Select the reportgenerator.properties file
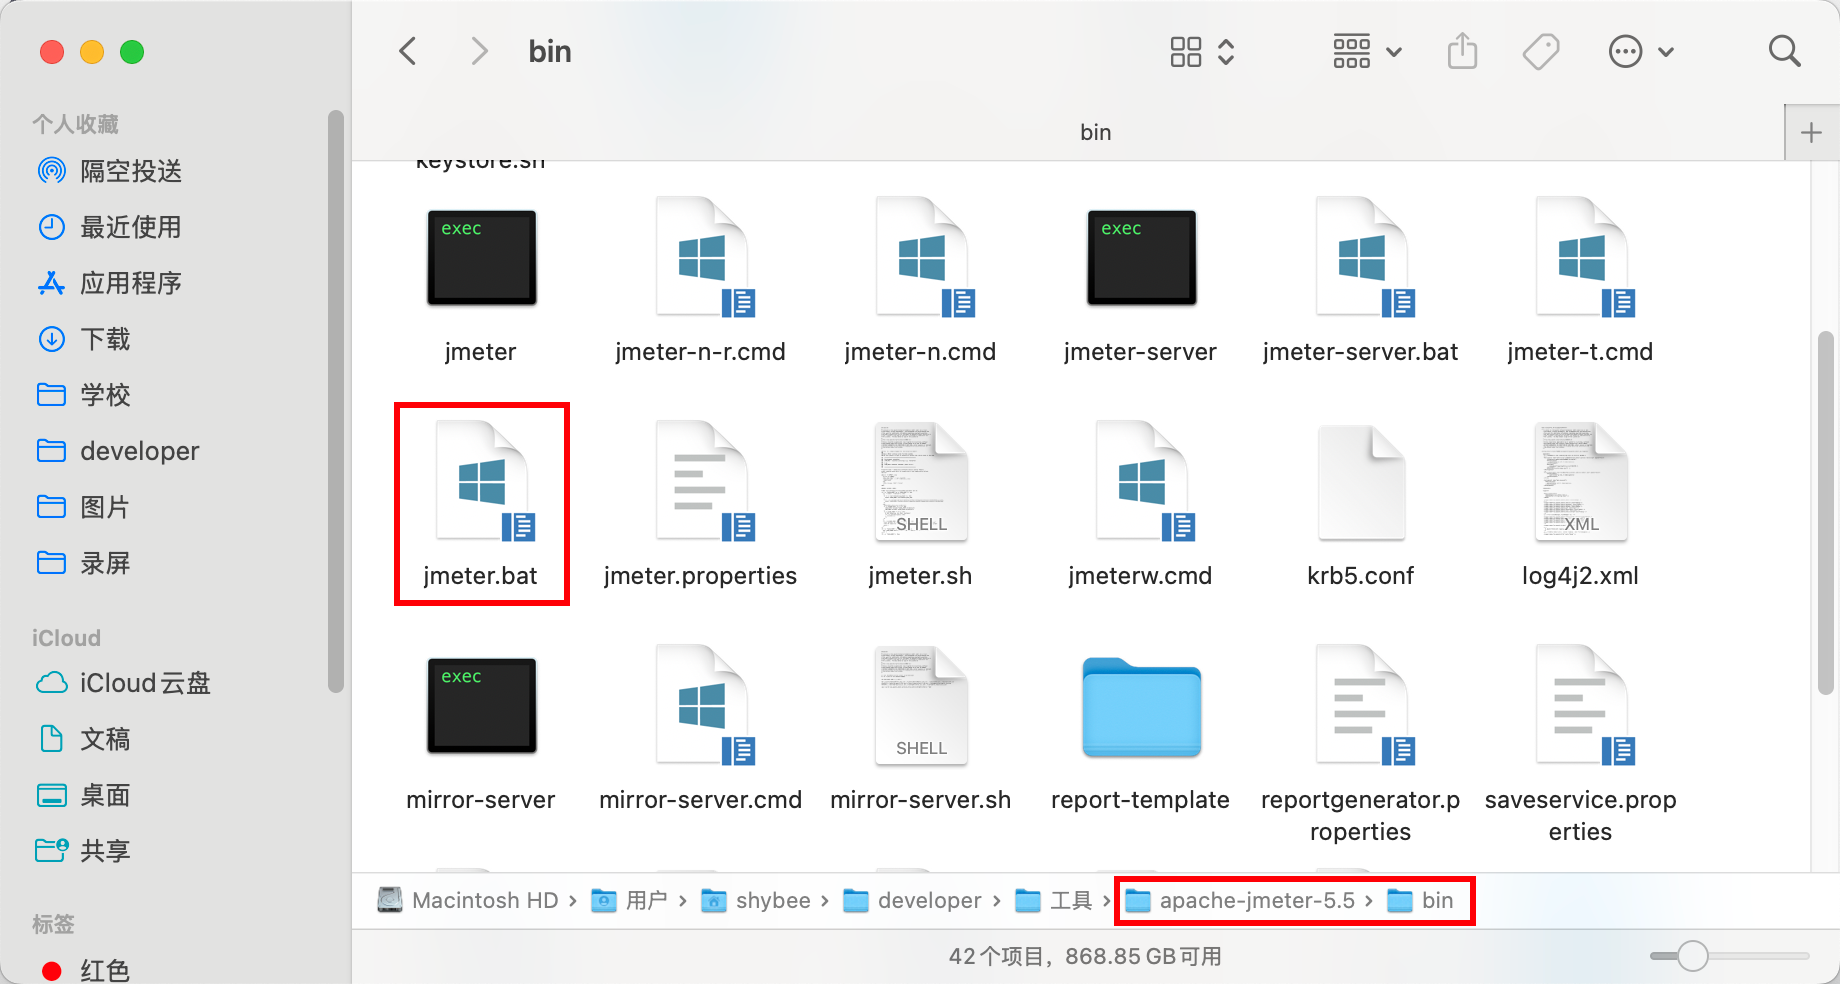This screenshot has height=984, width=1840. 1360,745
